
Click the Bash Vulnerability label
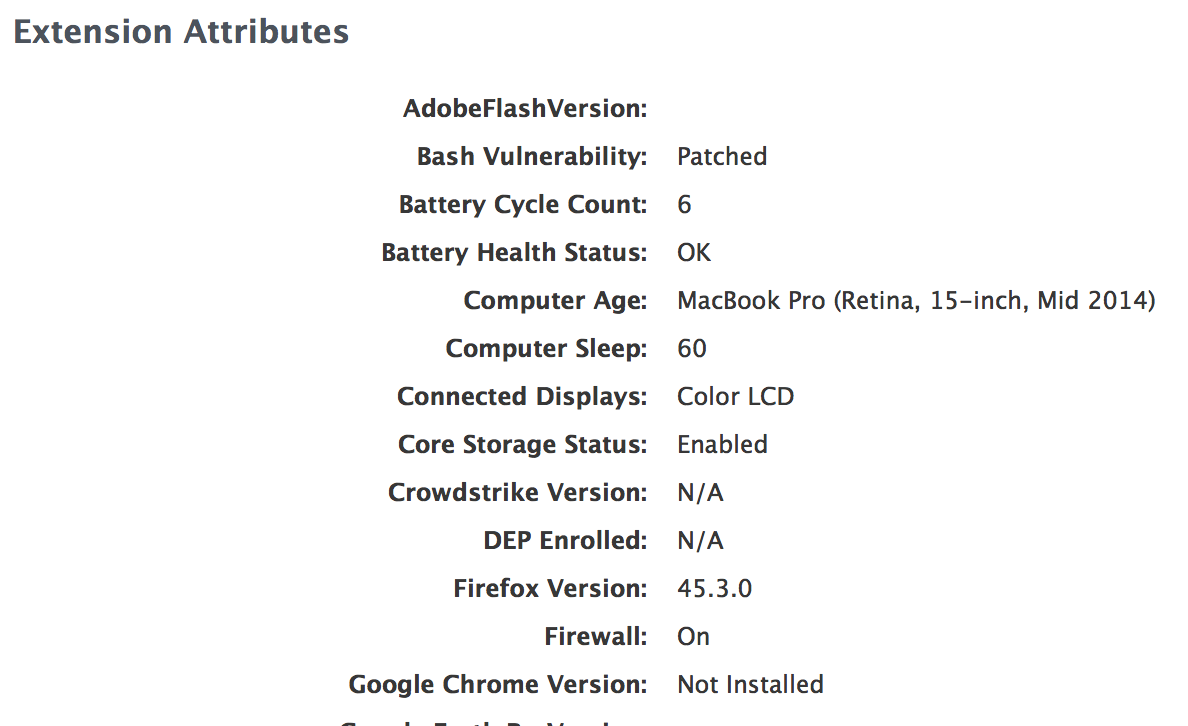point(532,157)
